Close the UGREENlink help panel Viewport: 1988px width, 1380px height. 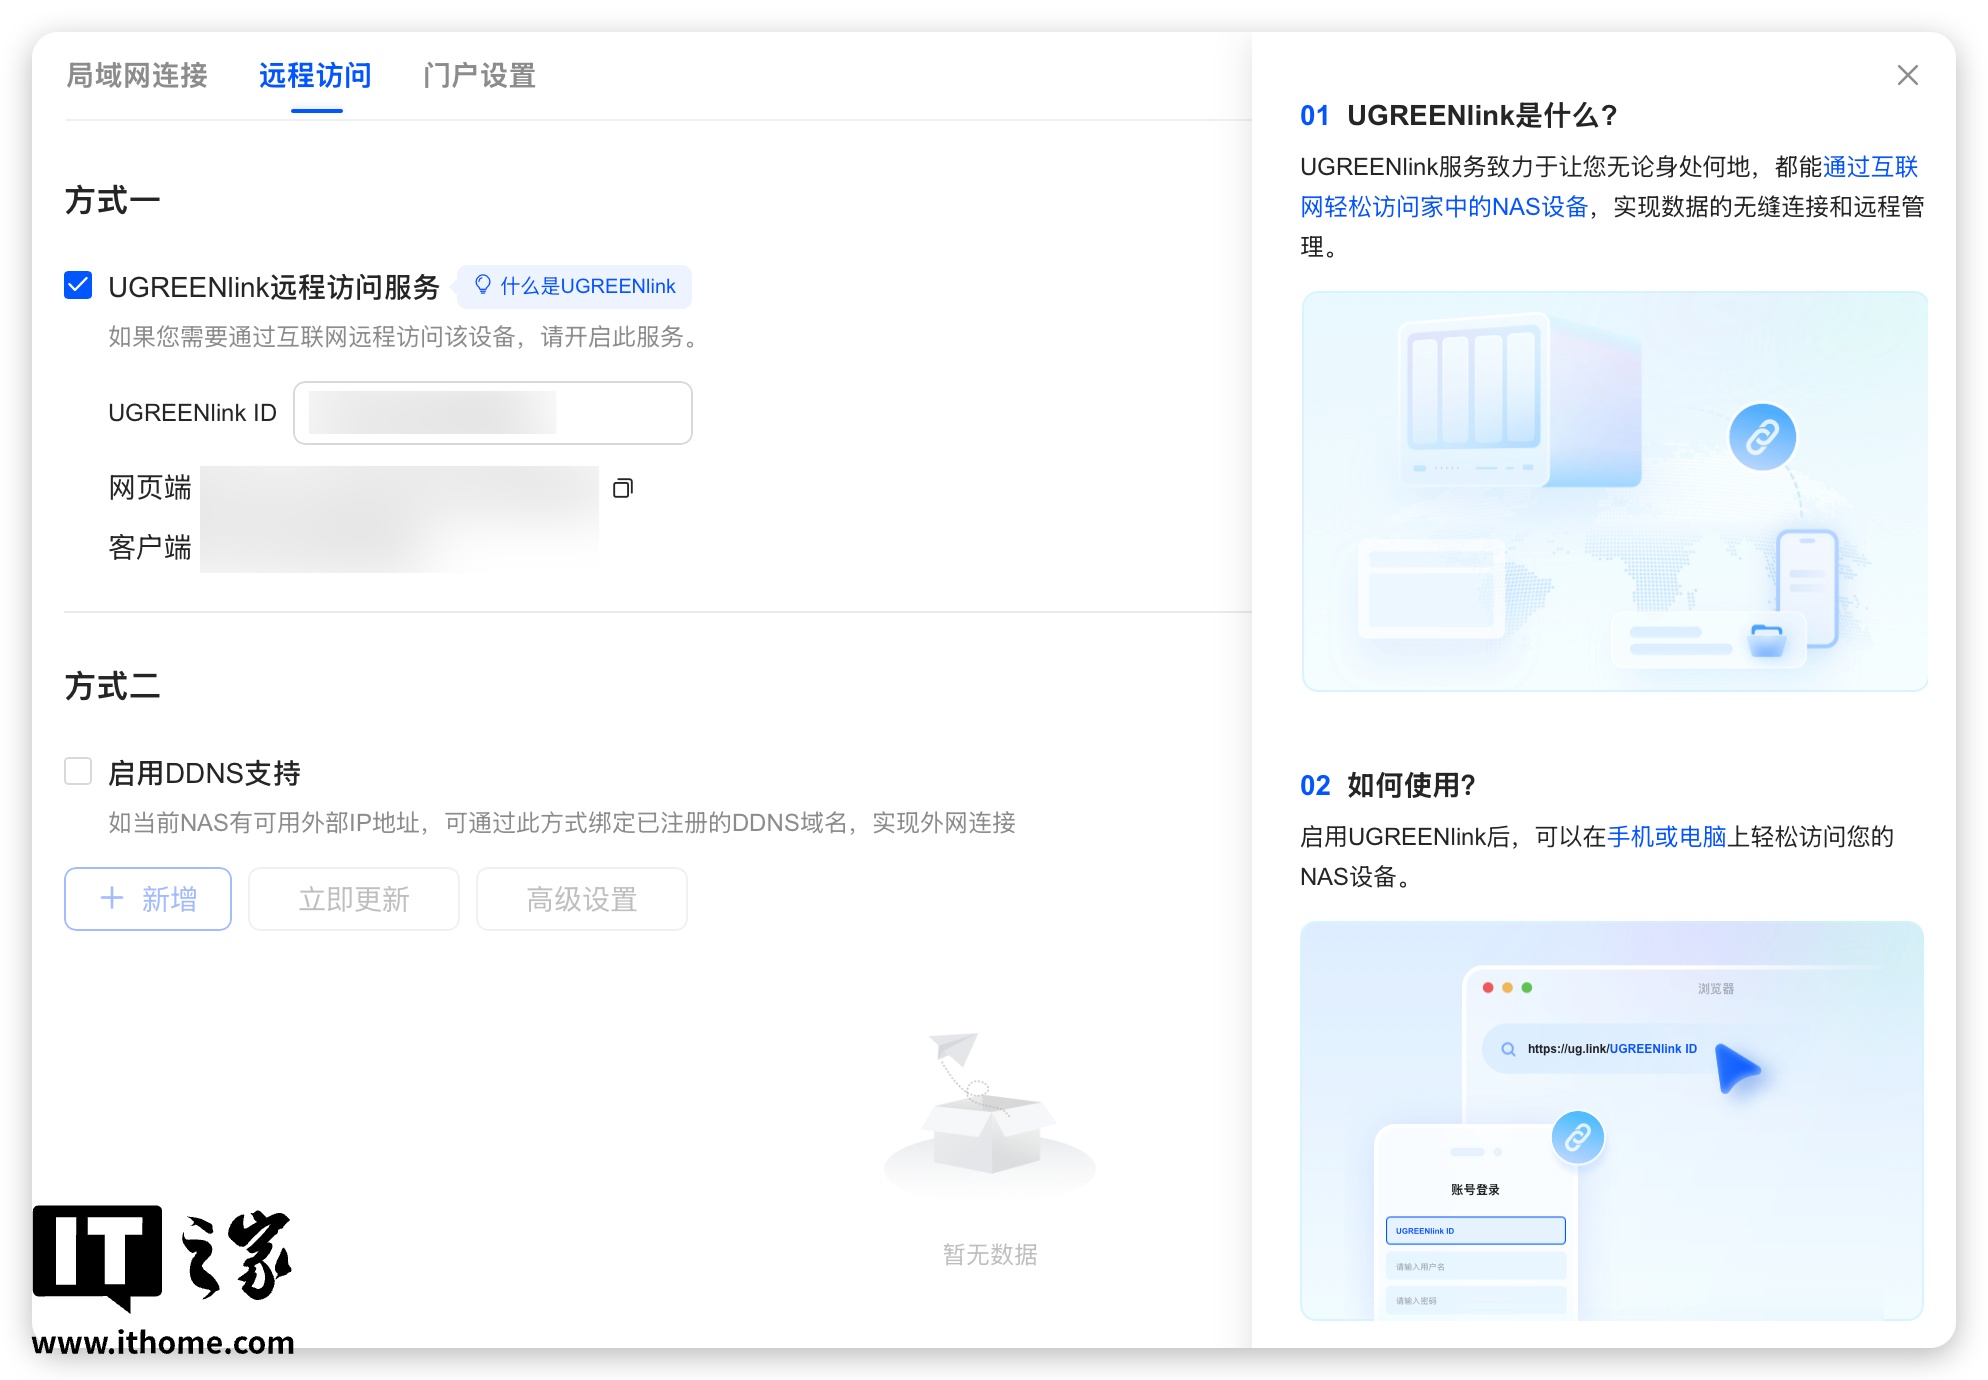(1908, 75)
